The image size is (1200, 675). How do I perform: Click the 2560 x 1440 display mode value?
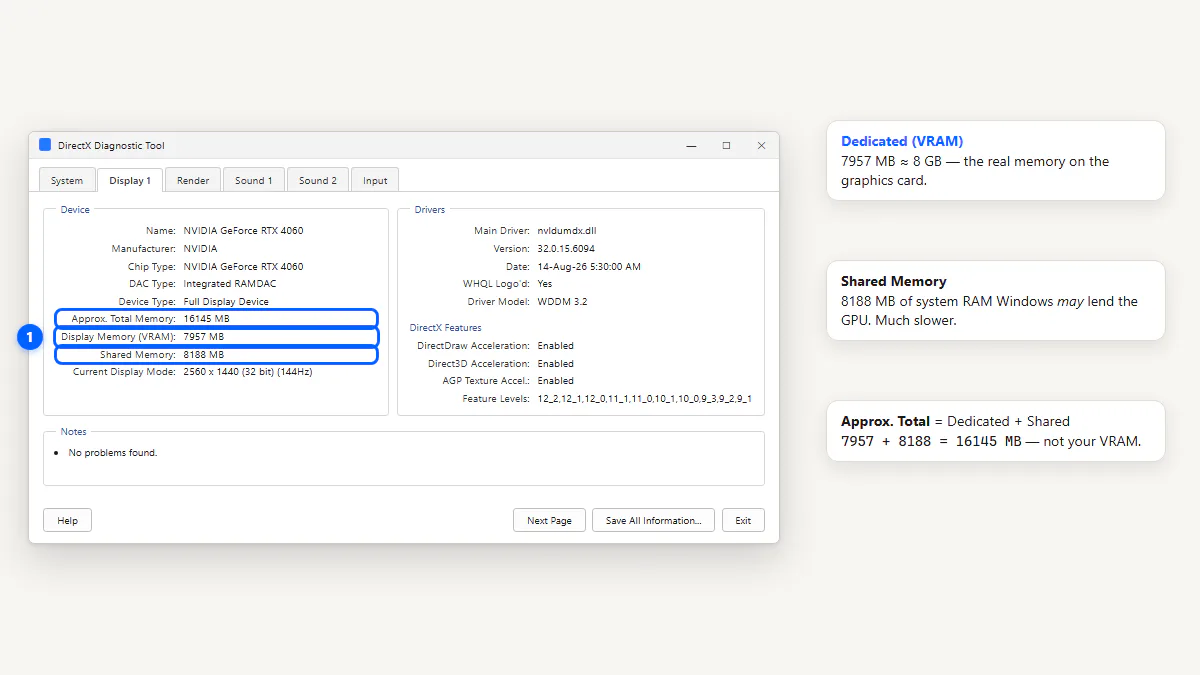248,371
